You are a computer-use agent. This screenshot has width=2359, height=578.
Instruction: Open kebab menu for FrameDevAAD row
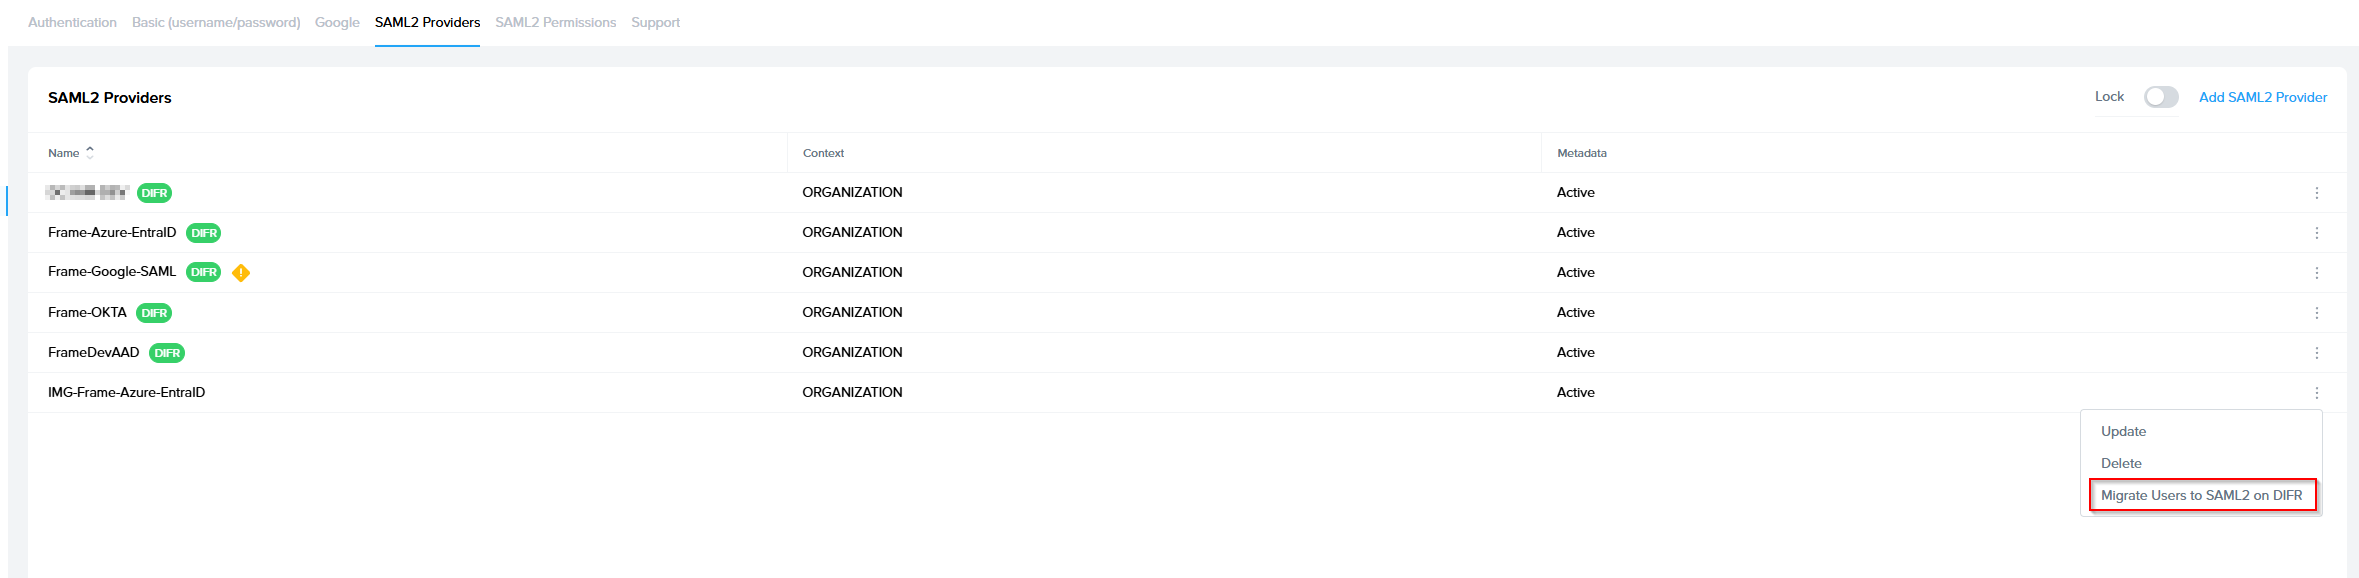[2316, 353]
